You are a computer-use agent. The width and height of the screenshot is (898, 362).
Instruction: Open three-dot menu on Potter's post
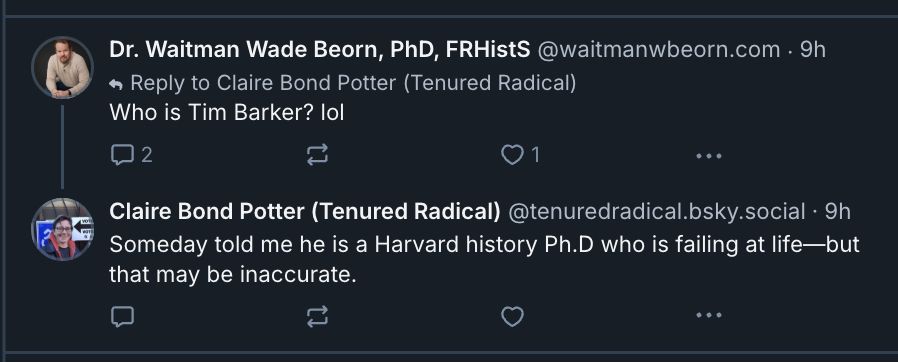708,315
